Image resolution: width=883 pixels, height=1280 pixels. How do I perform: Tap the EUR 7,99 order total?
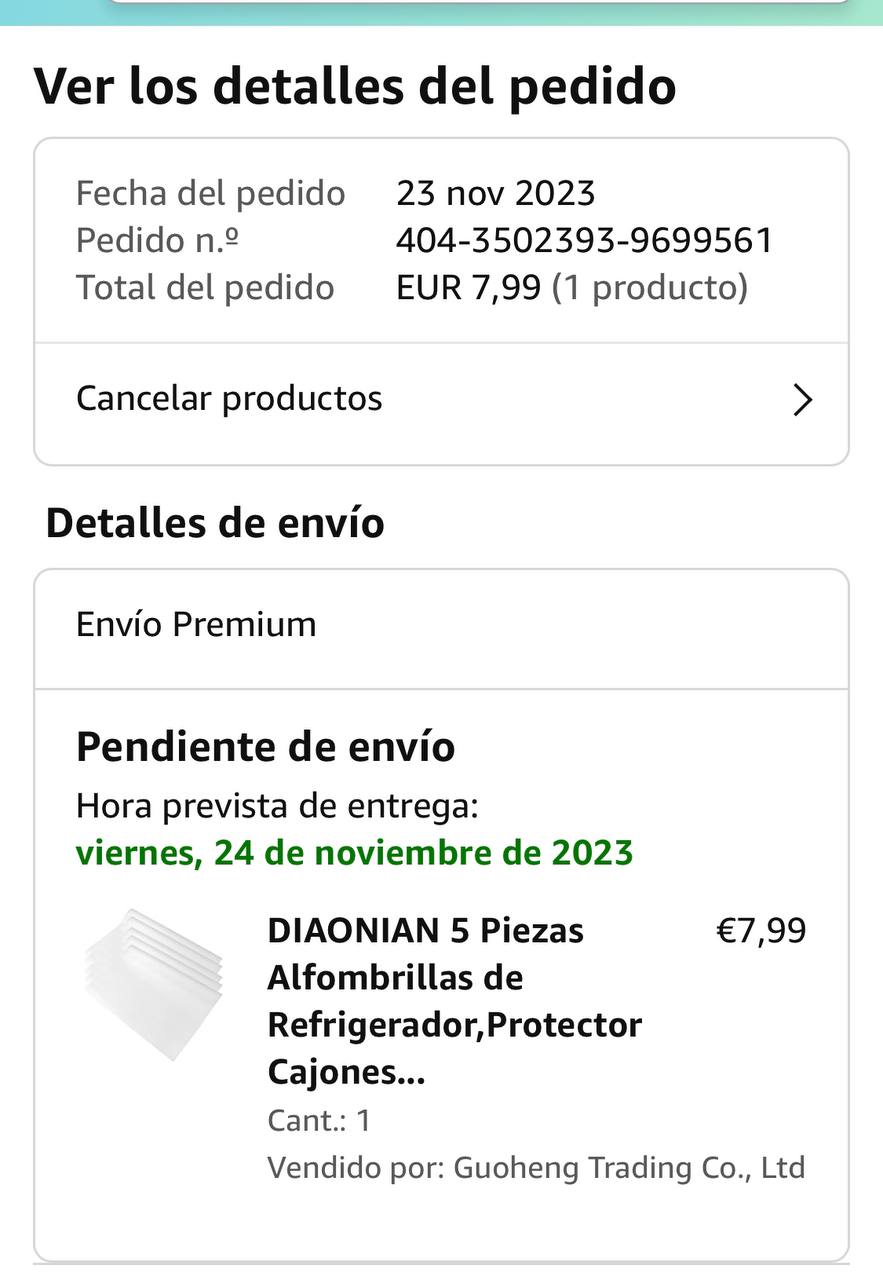click(468, 288)
